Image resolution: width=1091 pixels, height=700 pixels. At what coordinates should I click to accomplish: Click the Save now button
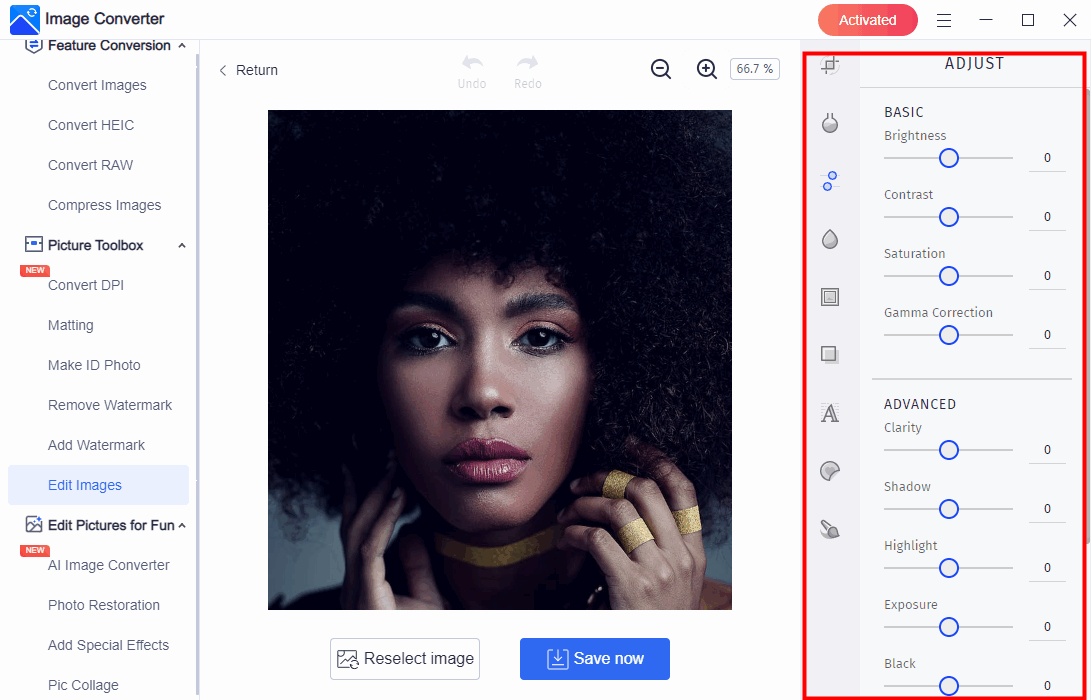coord(595,659)
